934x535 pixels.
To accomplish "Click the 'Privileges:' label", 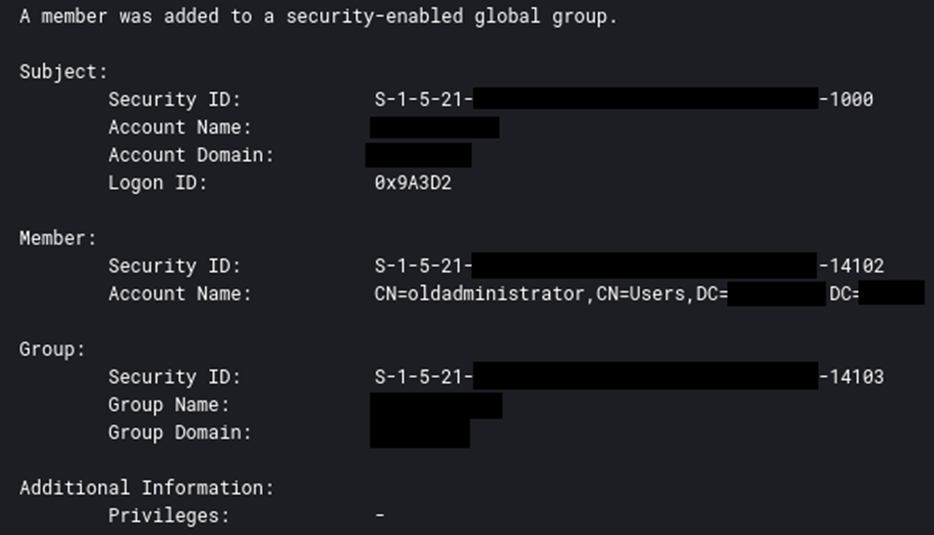I will pos(169,516).
